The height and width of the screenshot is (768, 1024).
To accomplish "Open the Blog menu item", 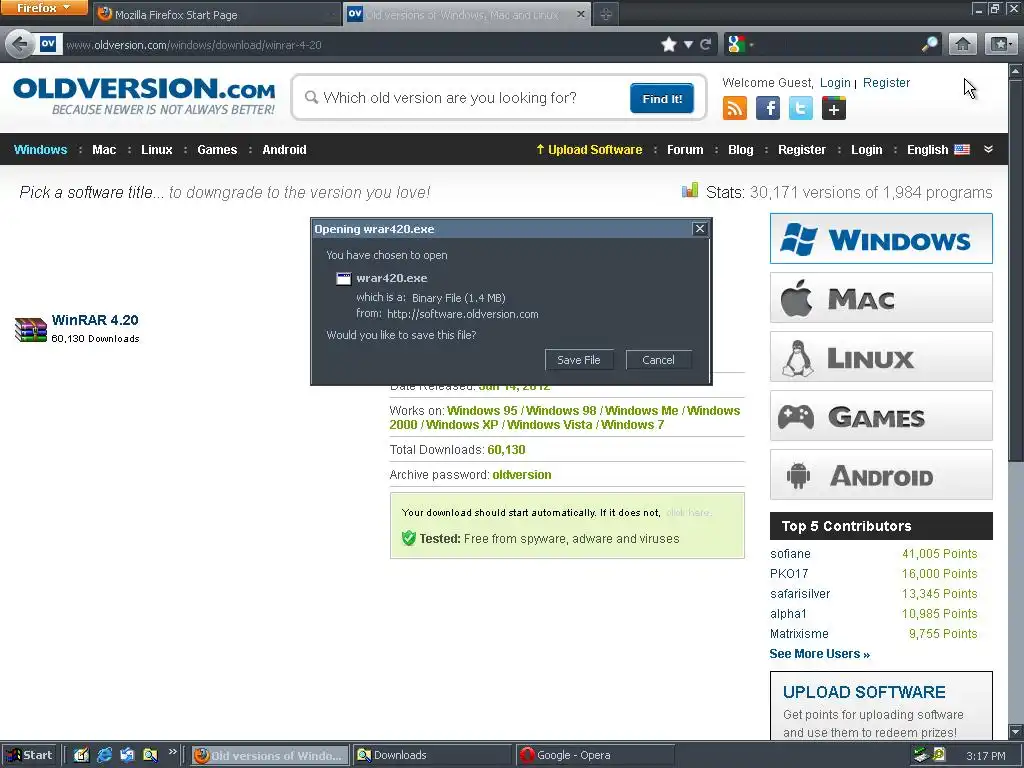I will coord(741,150).
